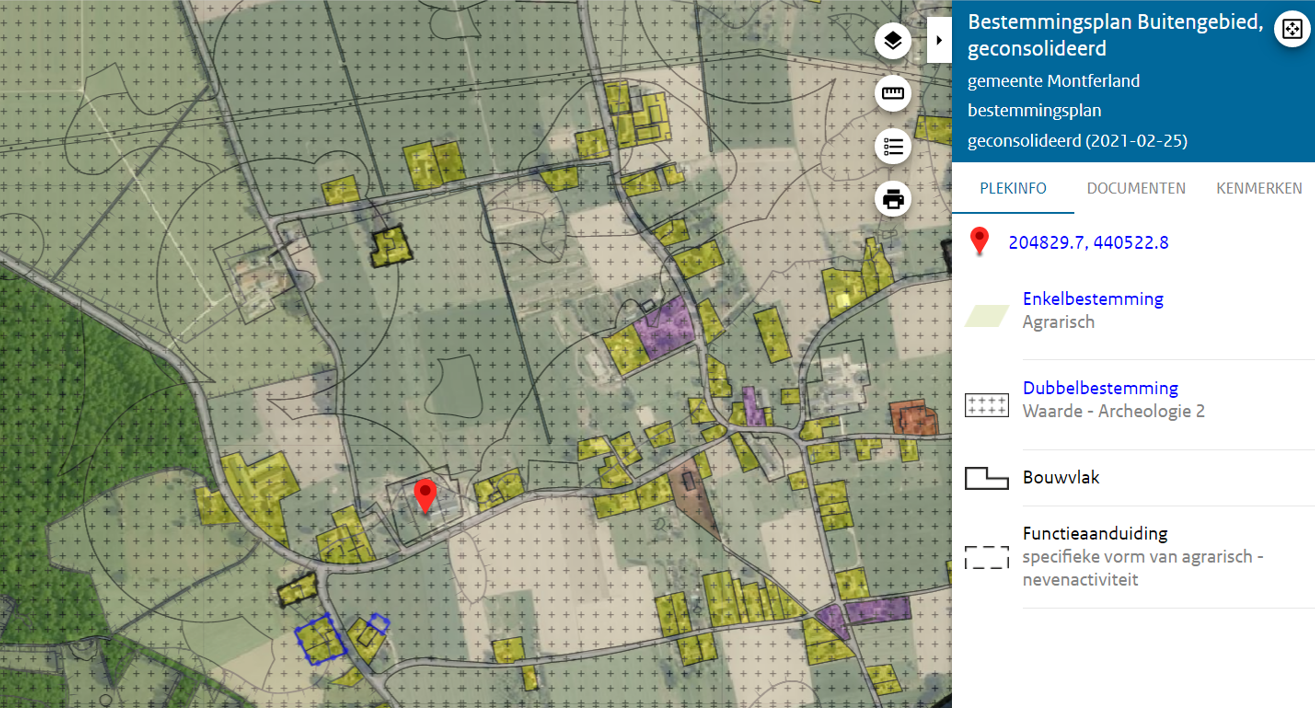Click the 'bestemmingsplan' plan type text
Viewport: 1315px width, 708px height.
point(1034,111)
